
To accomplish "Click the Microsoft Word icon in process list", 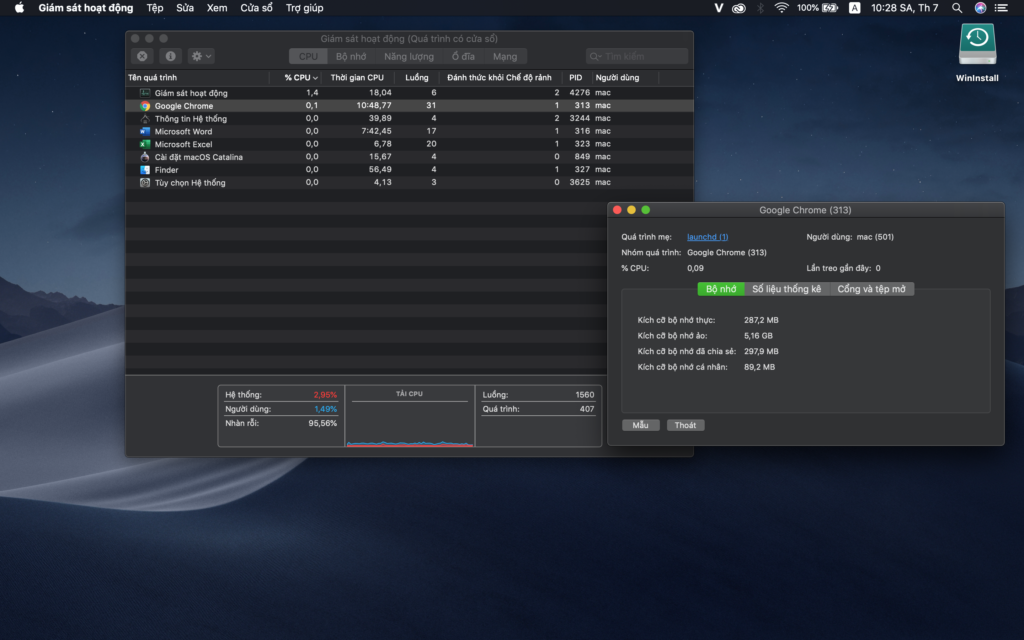I will (x=145, y=131).
